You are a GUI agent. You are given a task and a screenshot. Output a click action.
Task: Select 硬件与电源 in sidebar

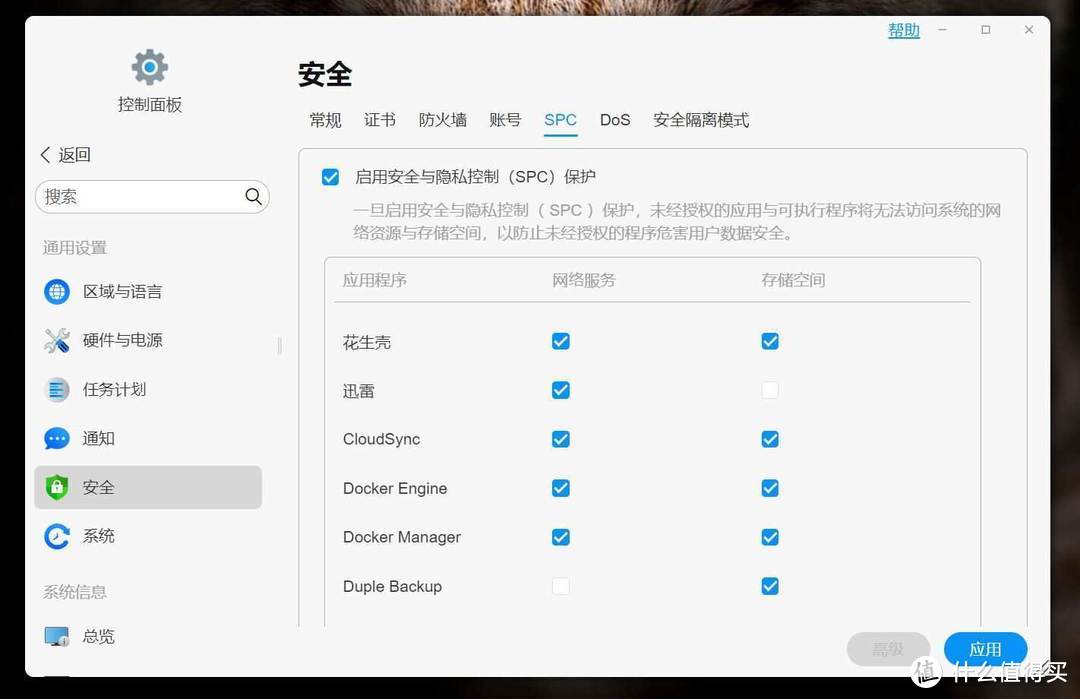point(148,340)
